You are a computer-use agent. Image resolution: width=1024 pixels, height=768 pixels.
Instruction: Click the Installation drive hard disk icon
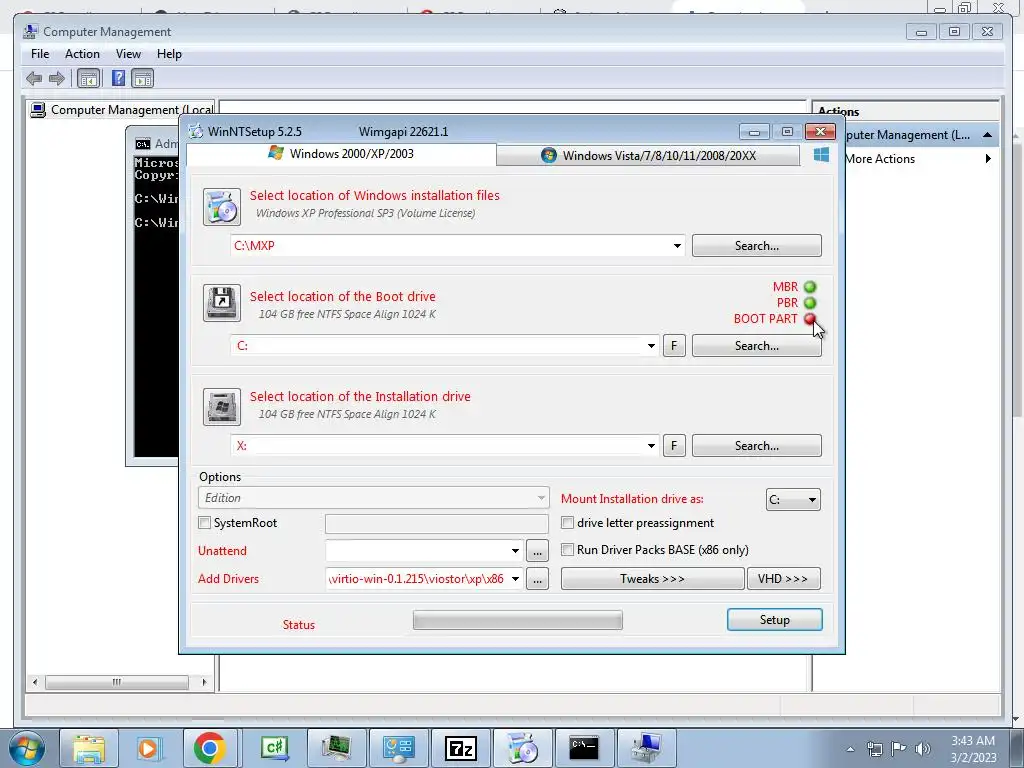click(221, 407)
